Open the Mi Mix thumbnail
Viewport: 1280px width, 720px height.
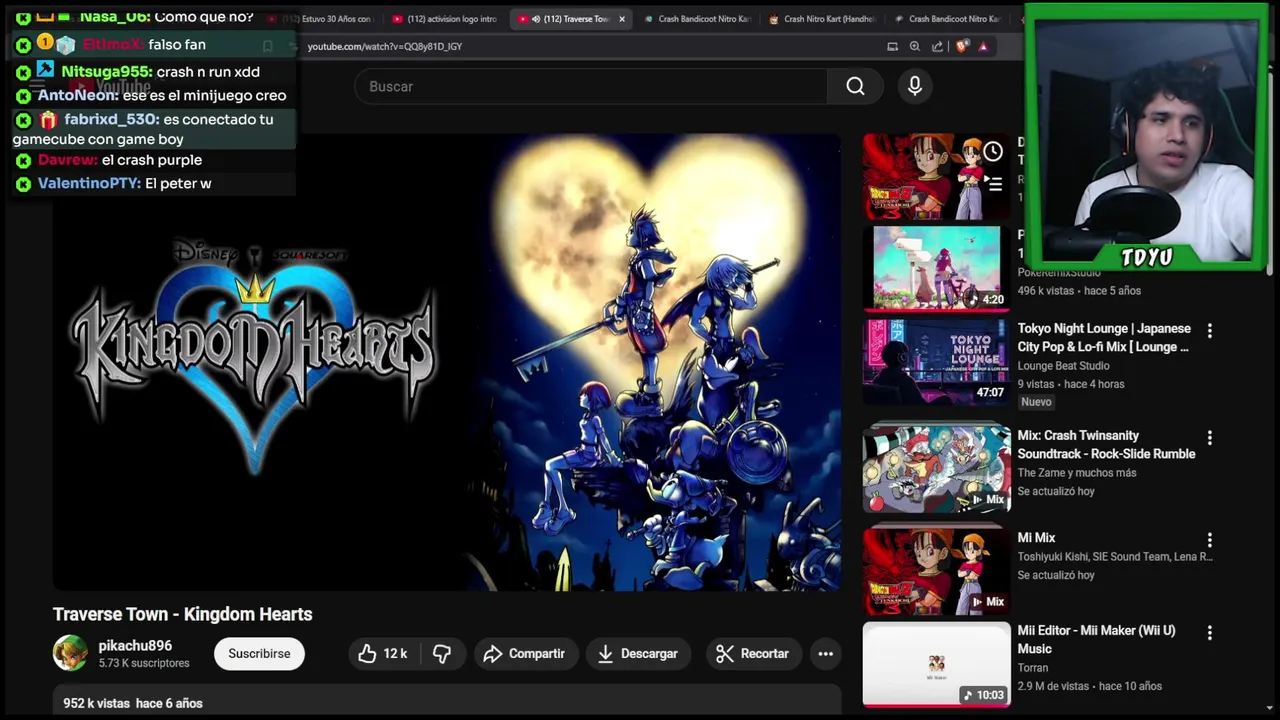[x=937, y=571]
